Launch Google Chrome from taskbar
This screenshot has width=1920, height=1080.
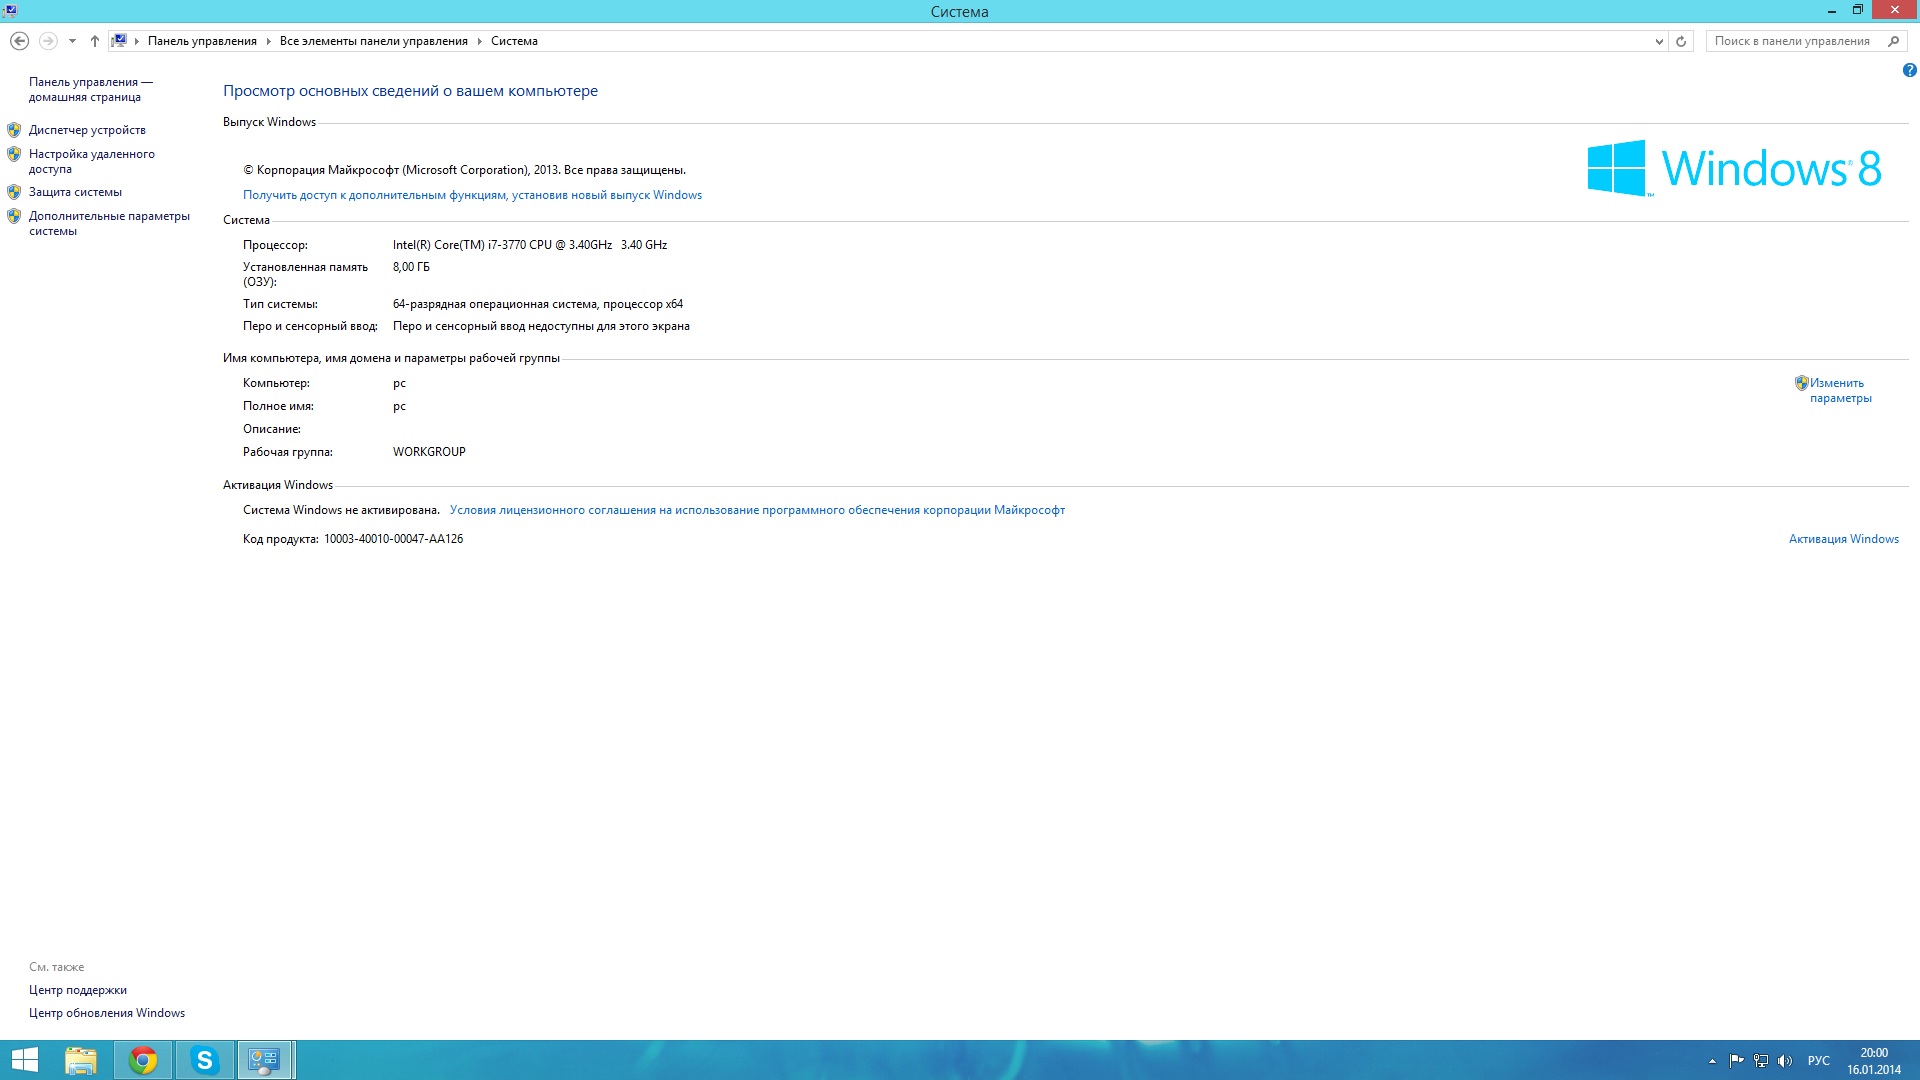[143, 1060]
